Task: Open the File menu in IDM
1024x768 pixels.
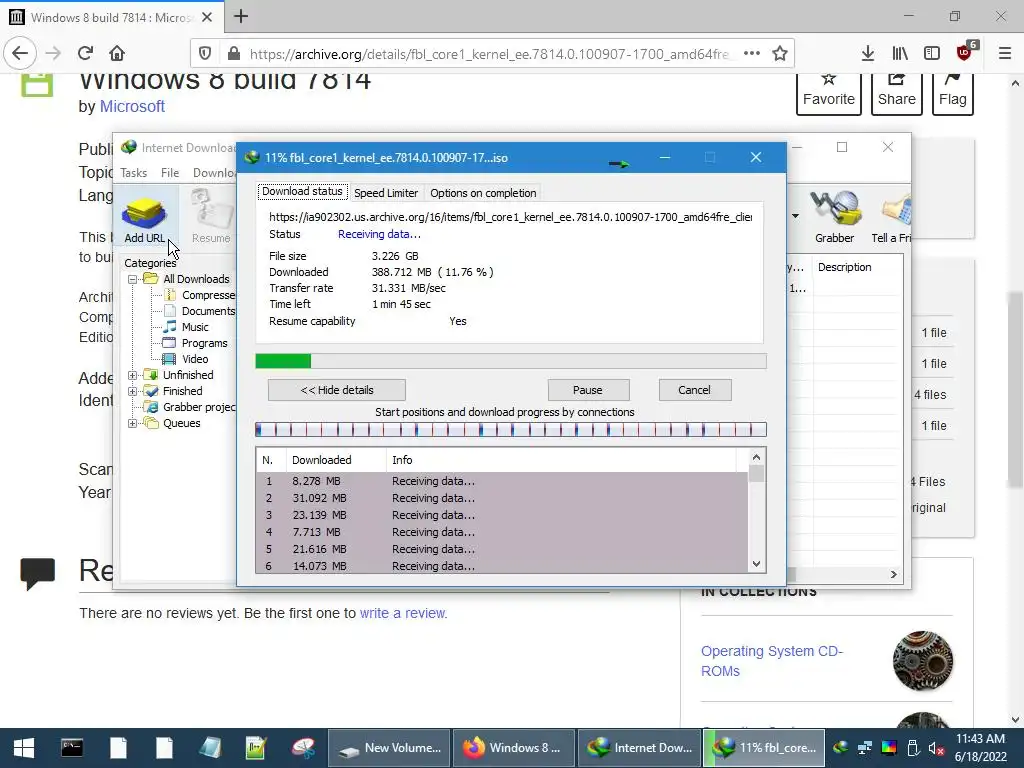Action: (x=170, y=173)
